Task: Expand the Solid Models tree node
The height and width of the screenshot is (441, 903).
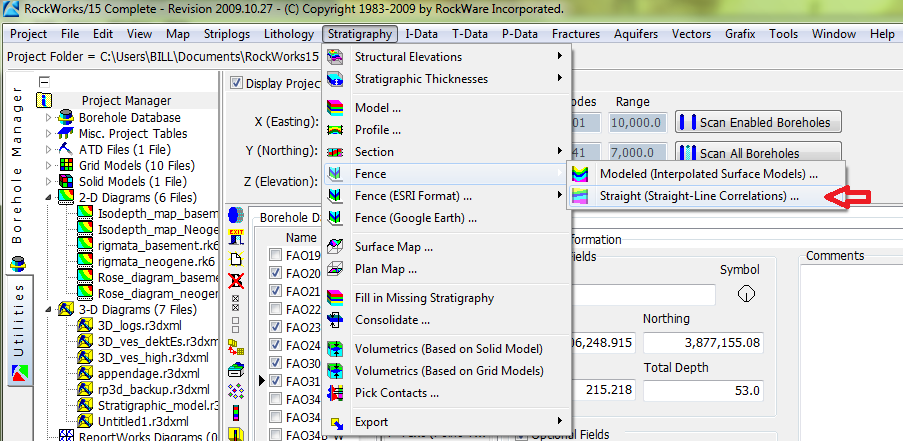Action: [x=48, y=182]
